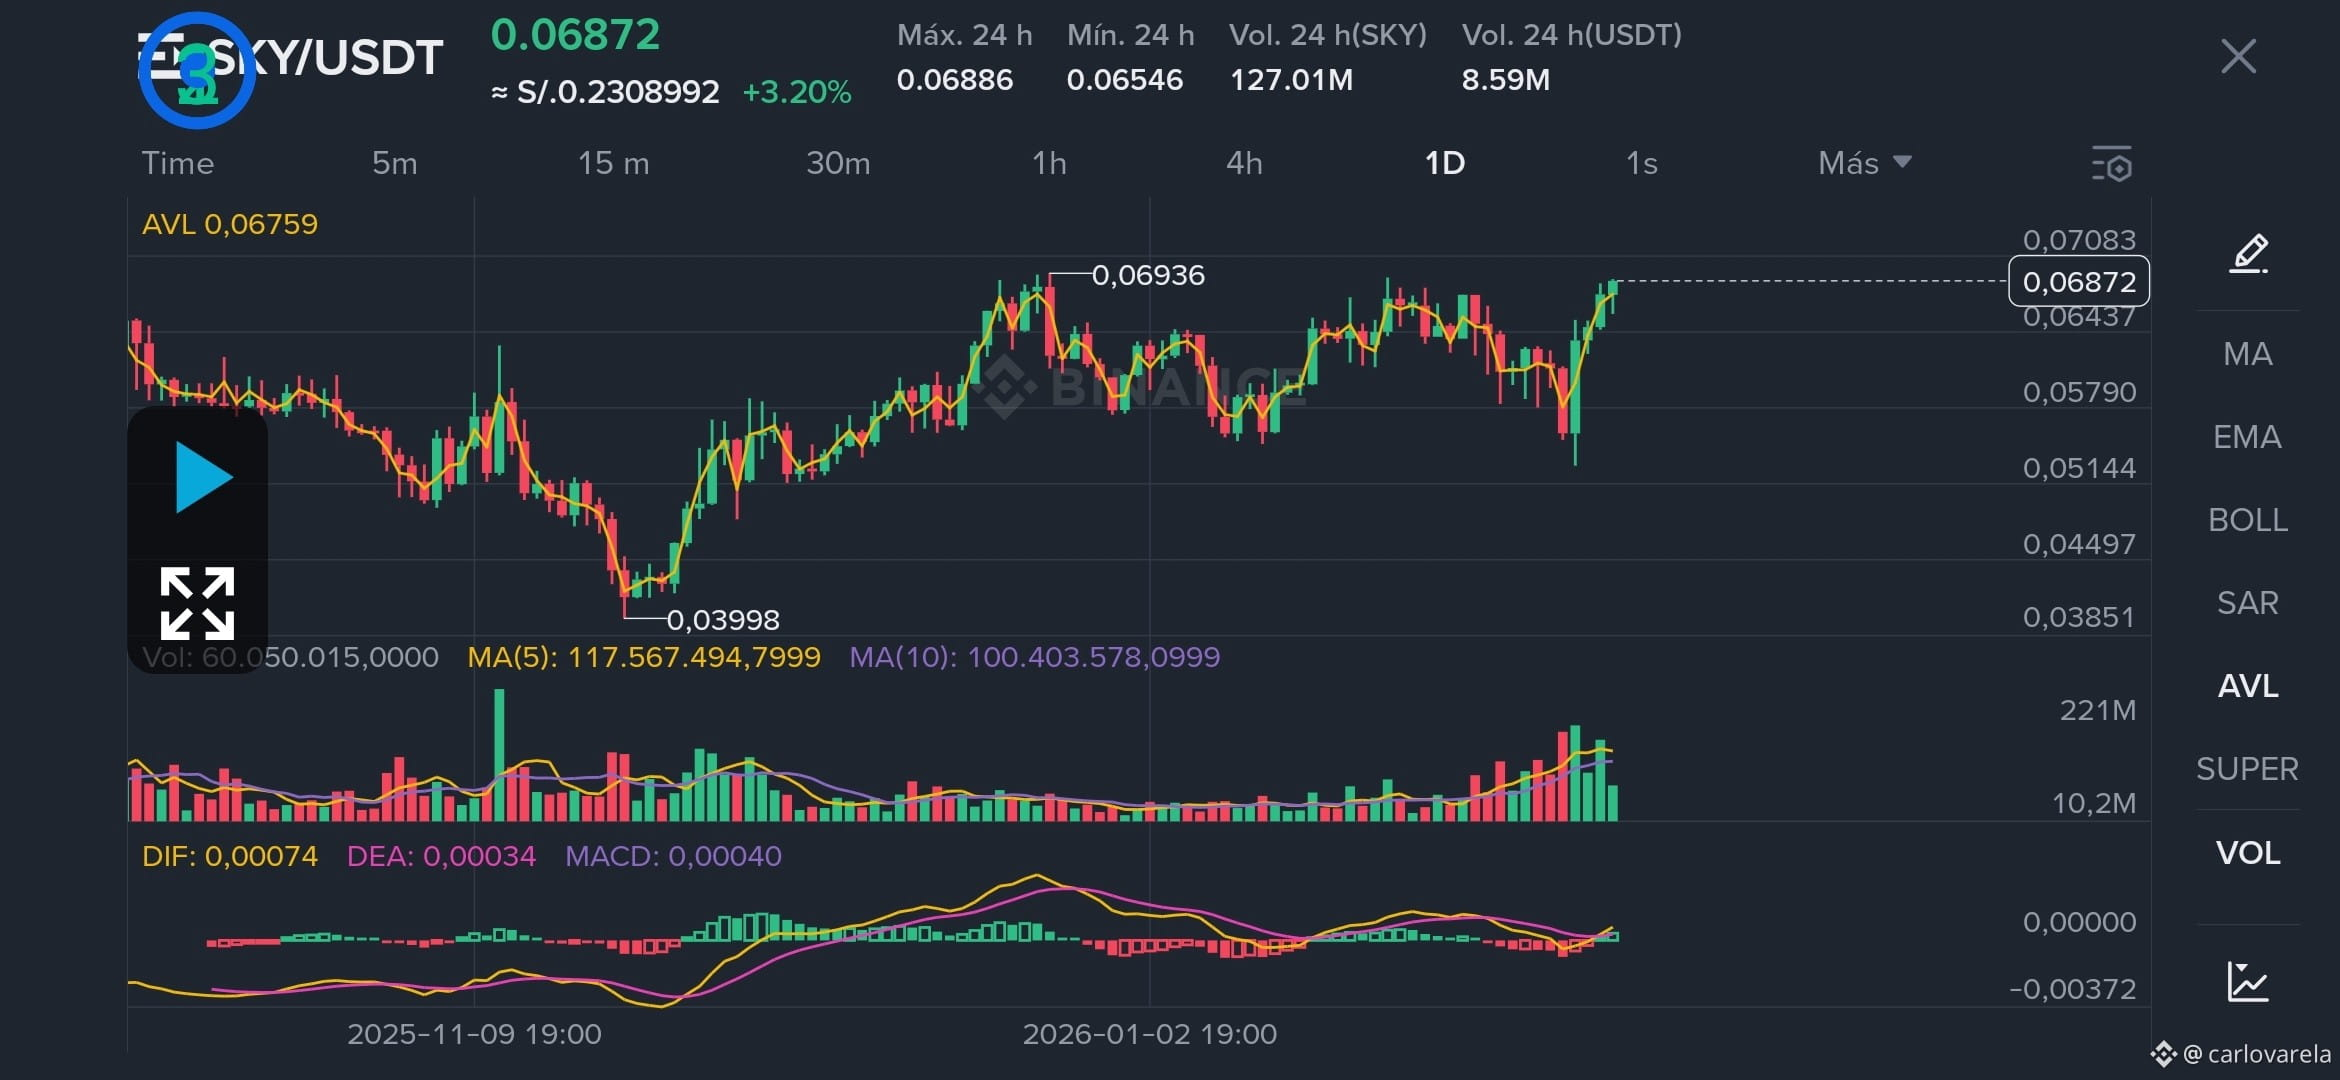Close the chart view

(x=2238, y=57)
